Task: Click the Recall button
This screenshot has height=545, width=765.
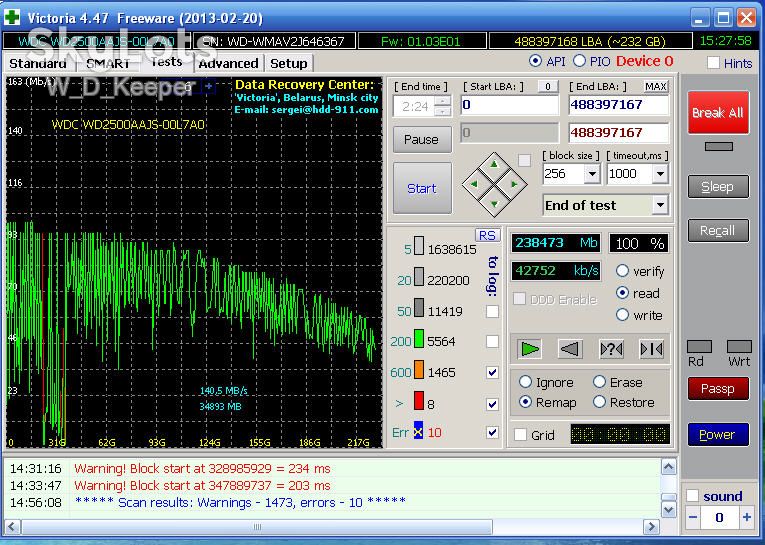Action: pyautogui.click(x=718, y=230)
